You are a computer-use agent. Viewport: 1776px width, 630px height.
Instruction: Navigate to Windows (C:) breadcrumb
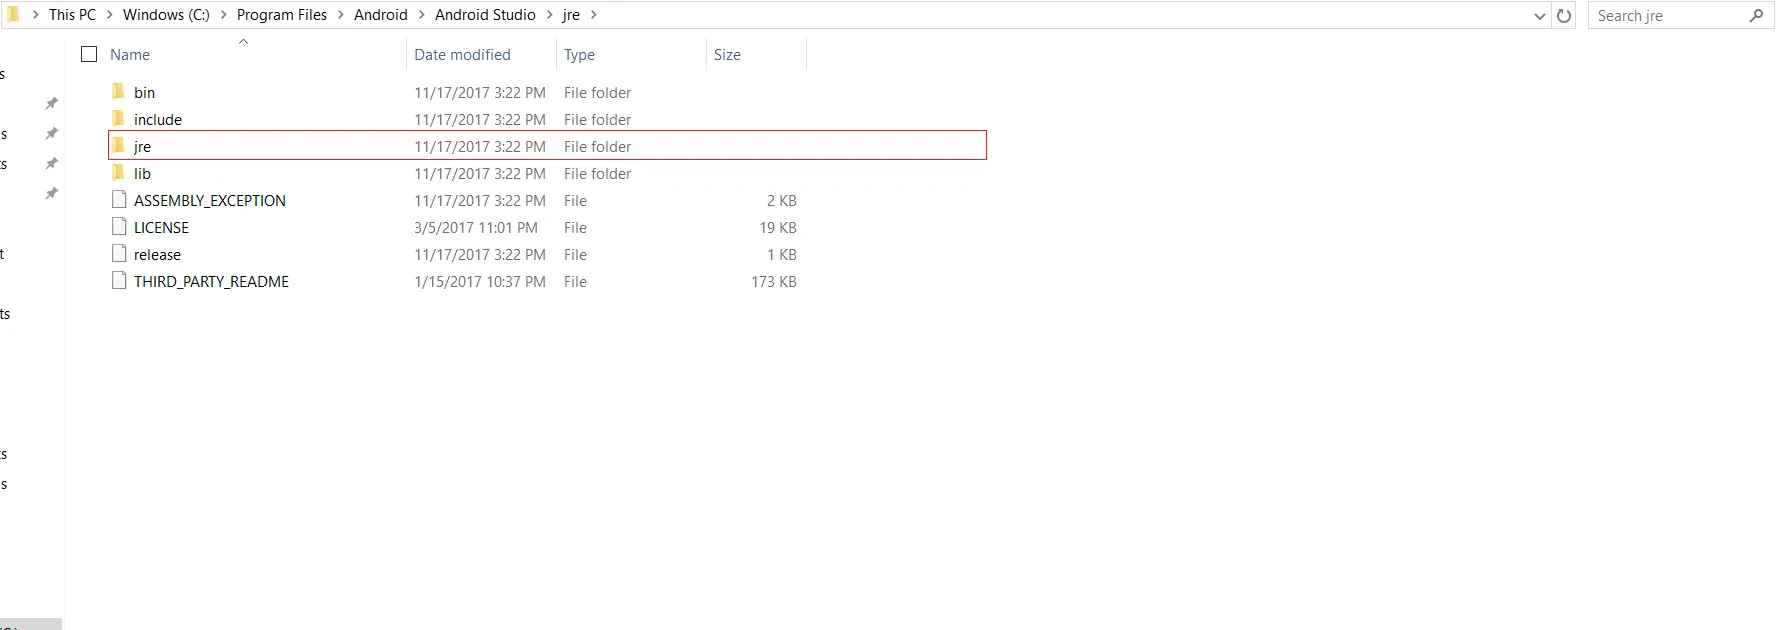[x=166, y=15]
